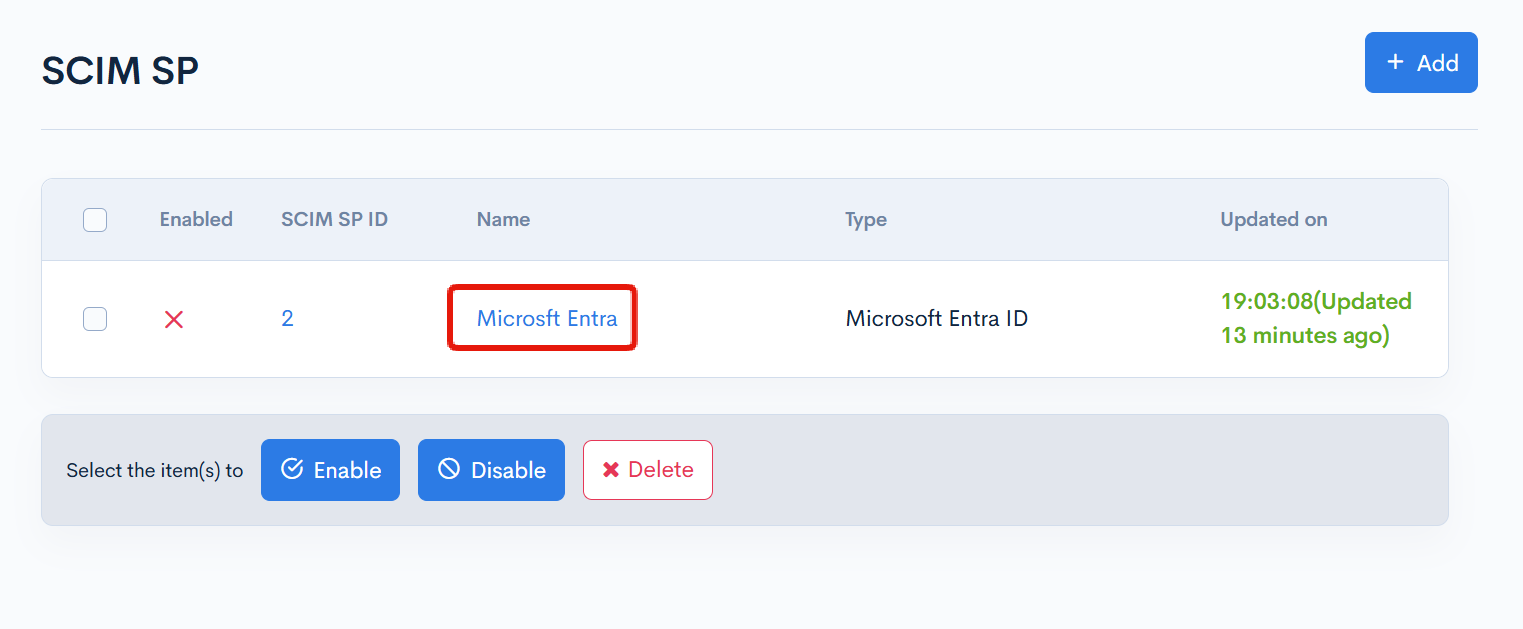Screen dimensions: 1523x629
Task: Click the plus icon in Add button
Action: [x=1395, y=62]
